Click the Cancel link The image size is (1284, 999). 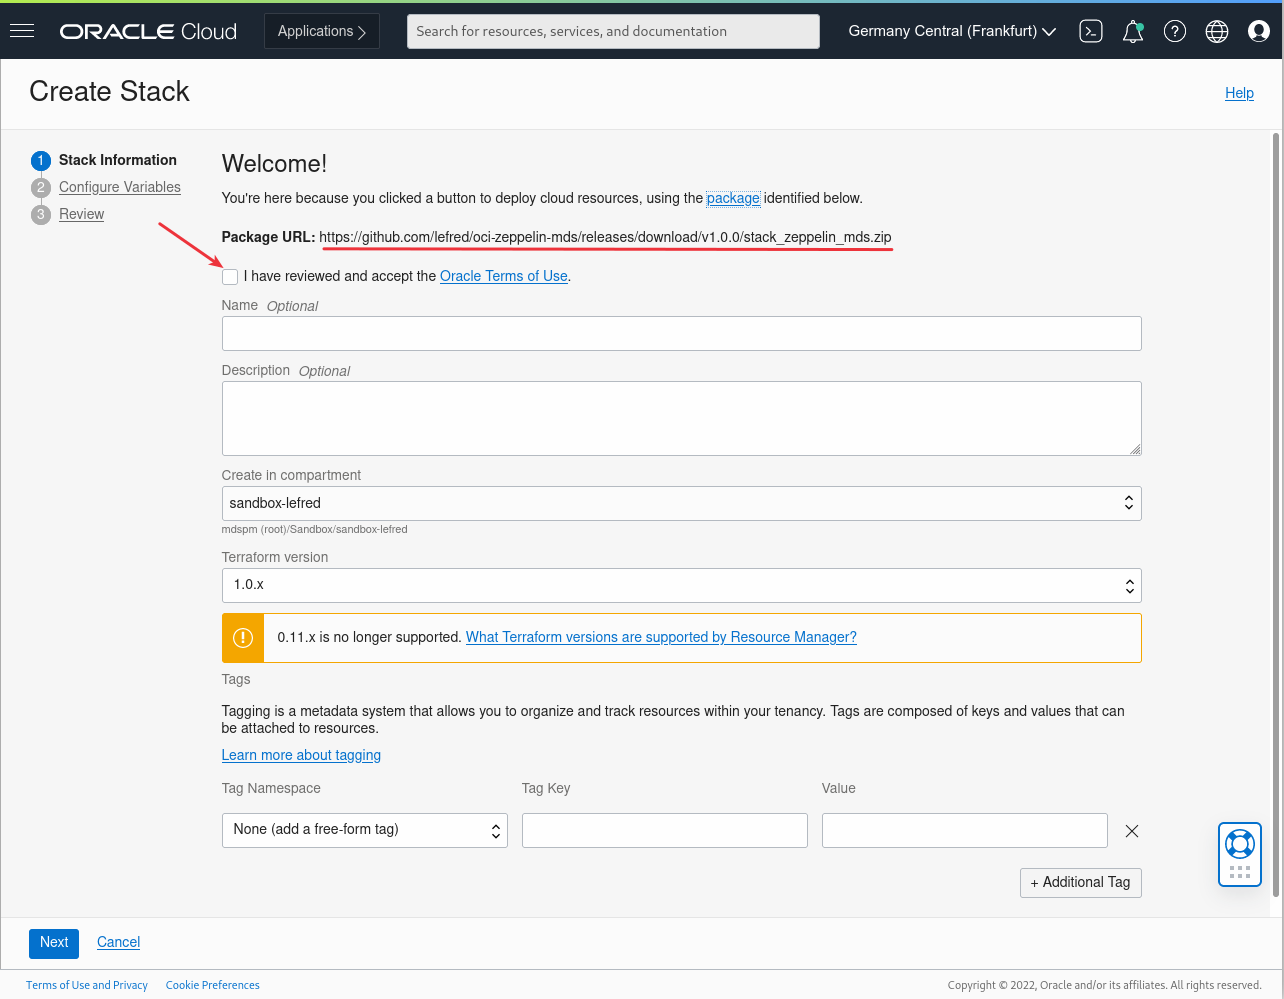coord(118,942)
